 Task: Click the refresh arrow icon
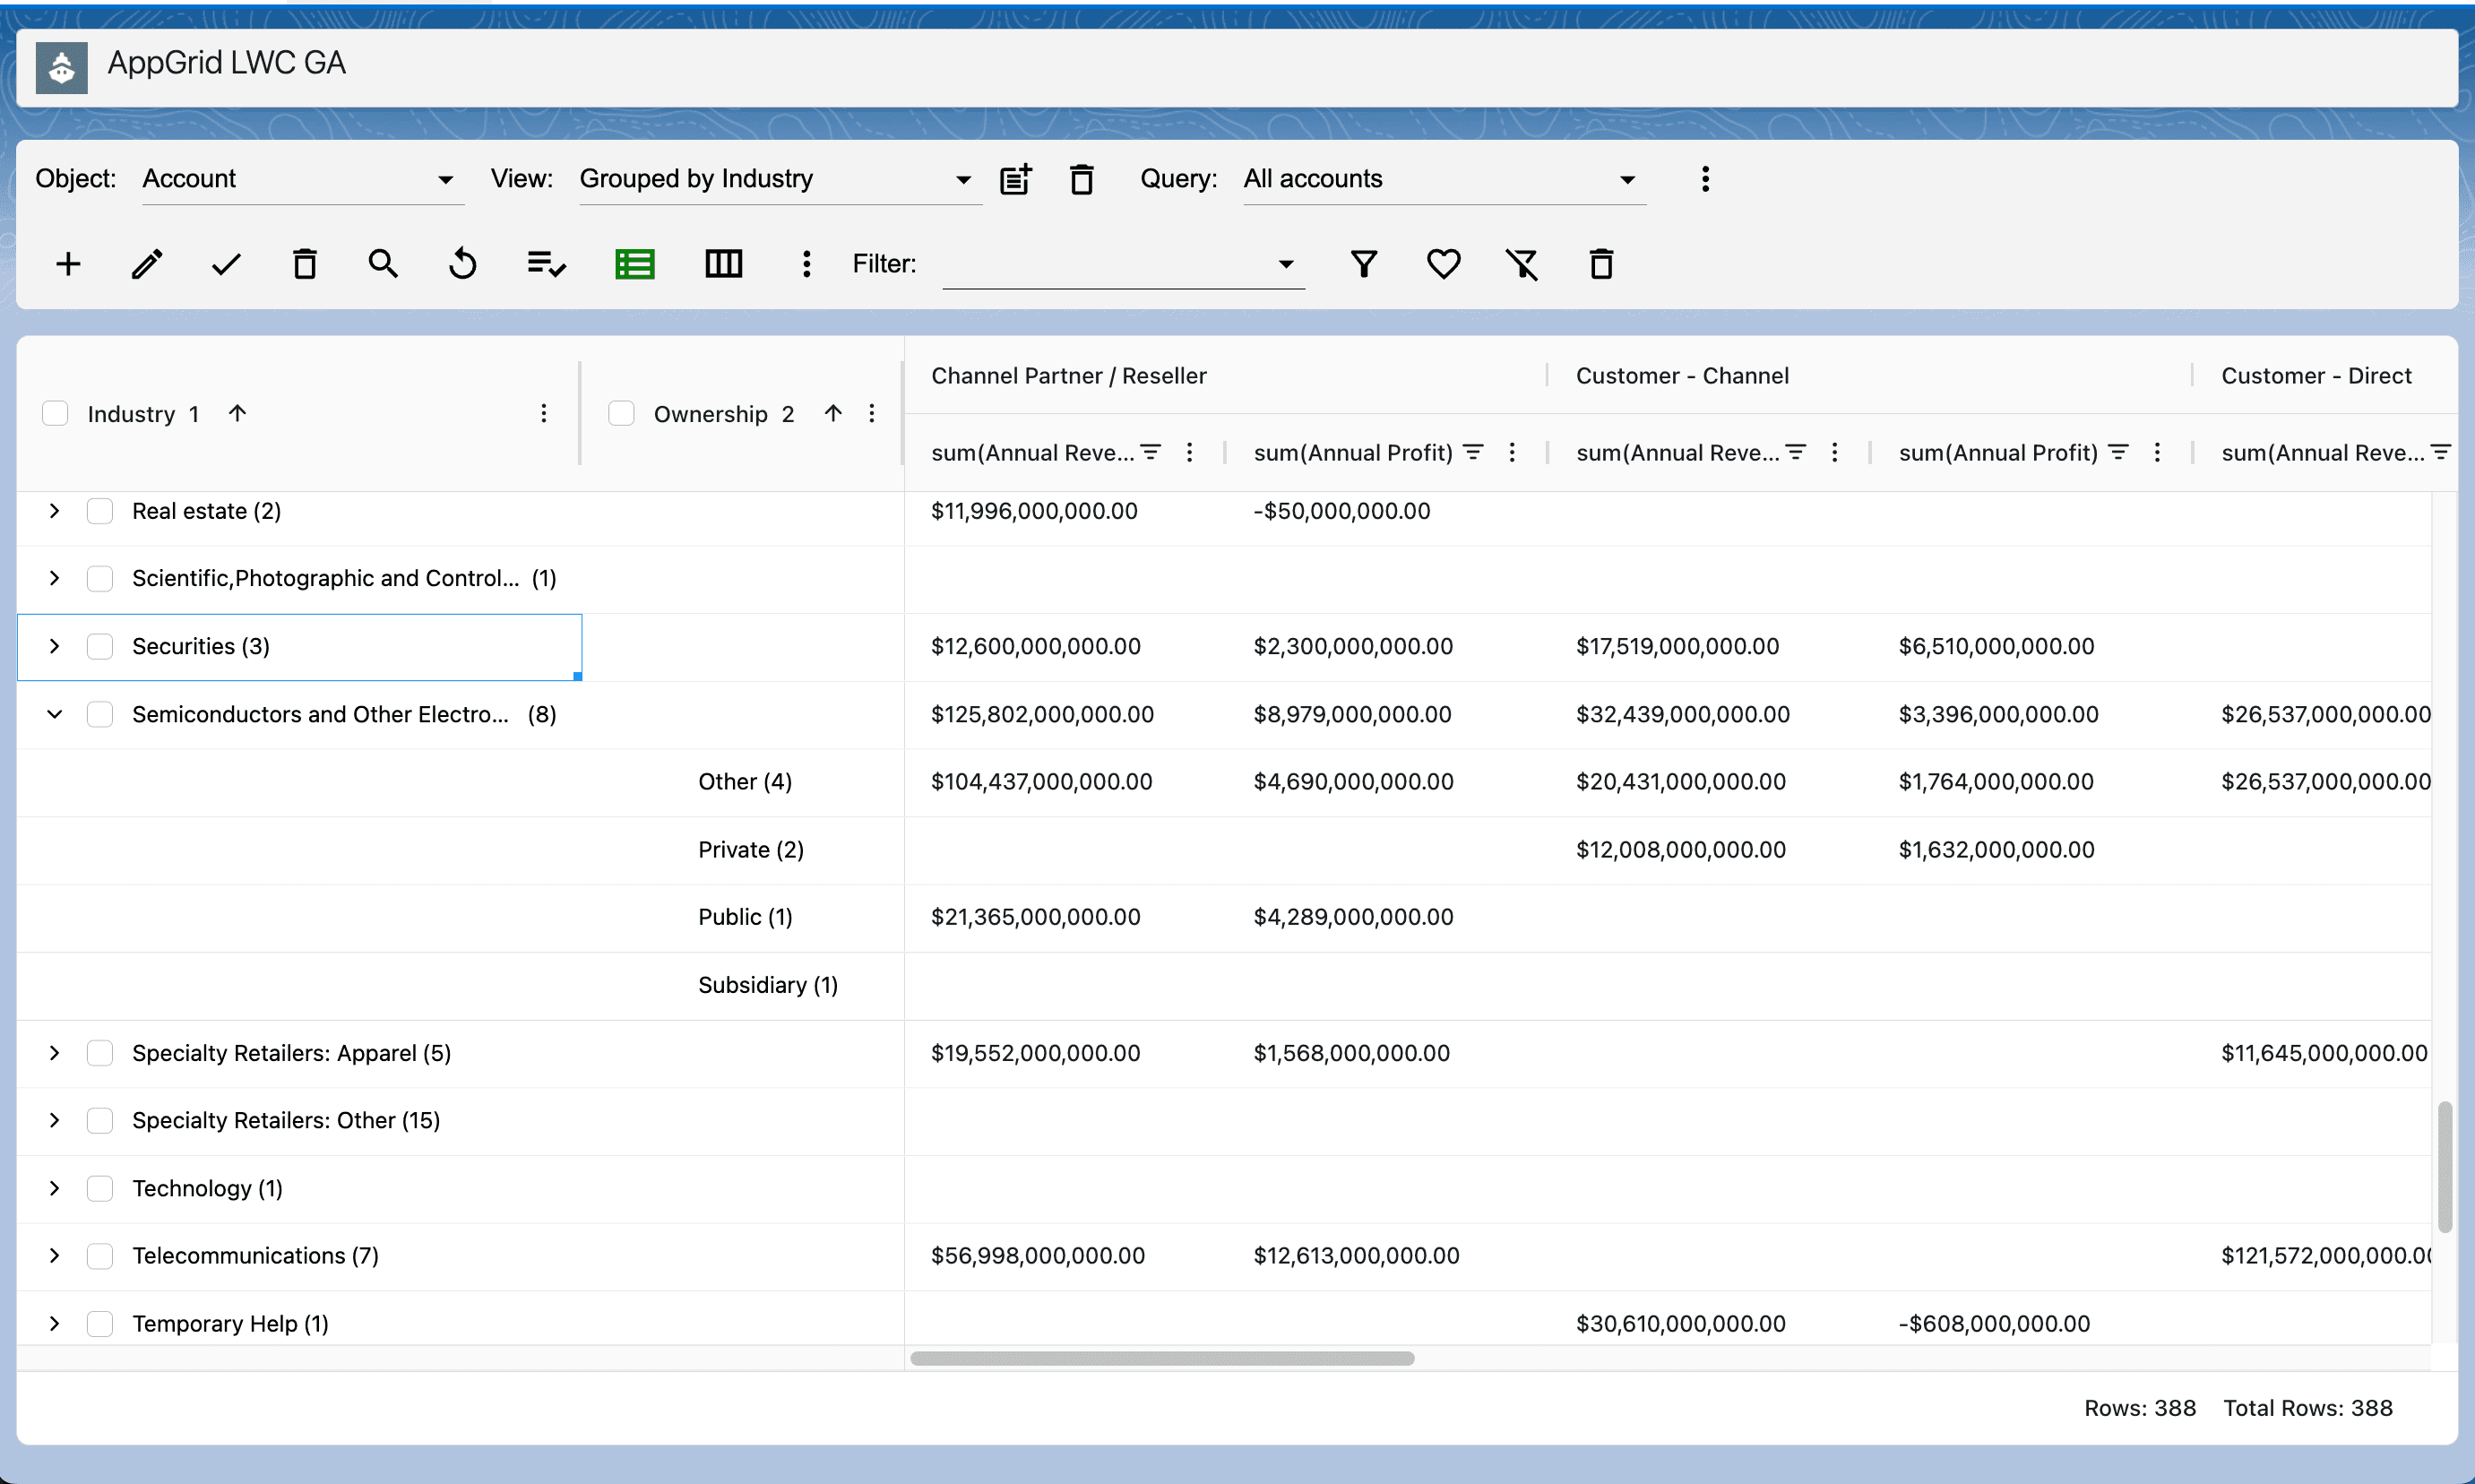[x=462, y=264]
